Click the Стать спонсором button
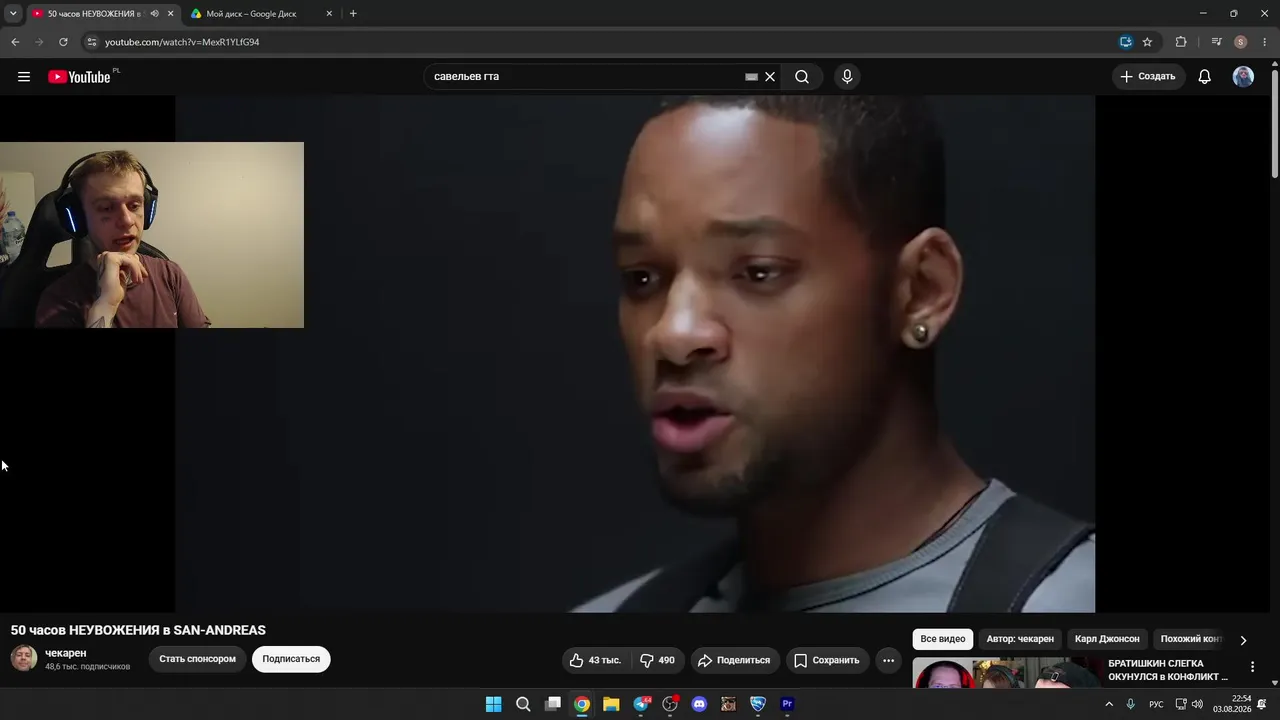1280x720 pixels. click(x=197, y=659)
